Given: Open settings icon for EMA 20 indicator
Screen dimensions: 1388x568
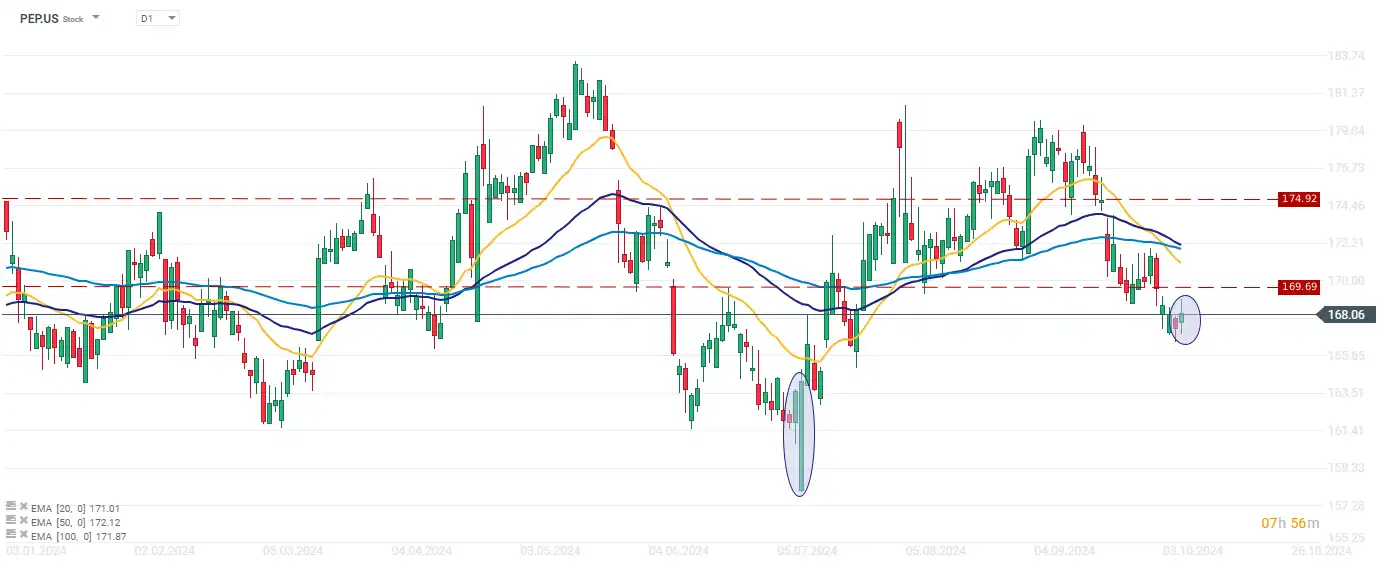Looking at the screenshot, I should coord(10,508).
